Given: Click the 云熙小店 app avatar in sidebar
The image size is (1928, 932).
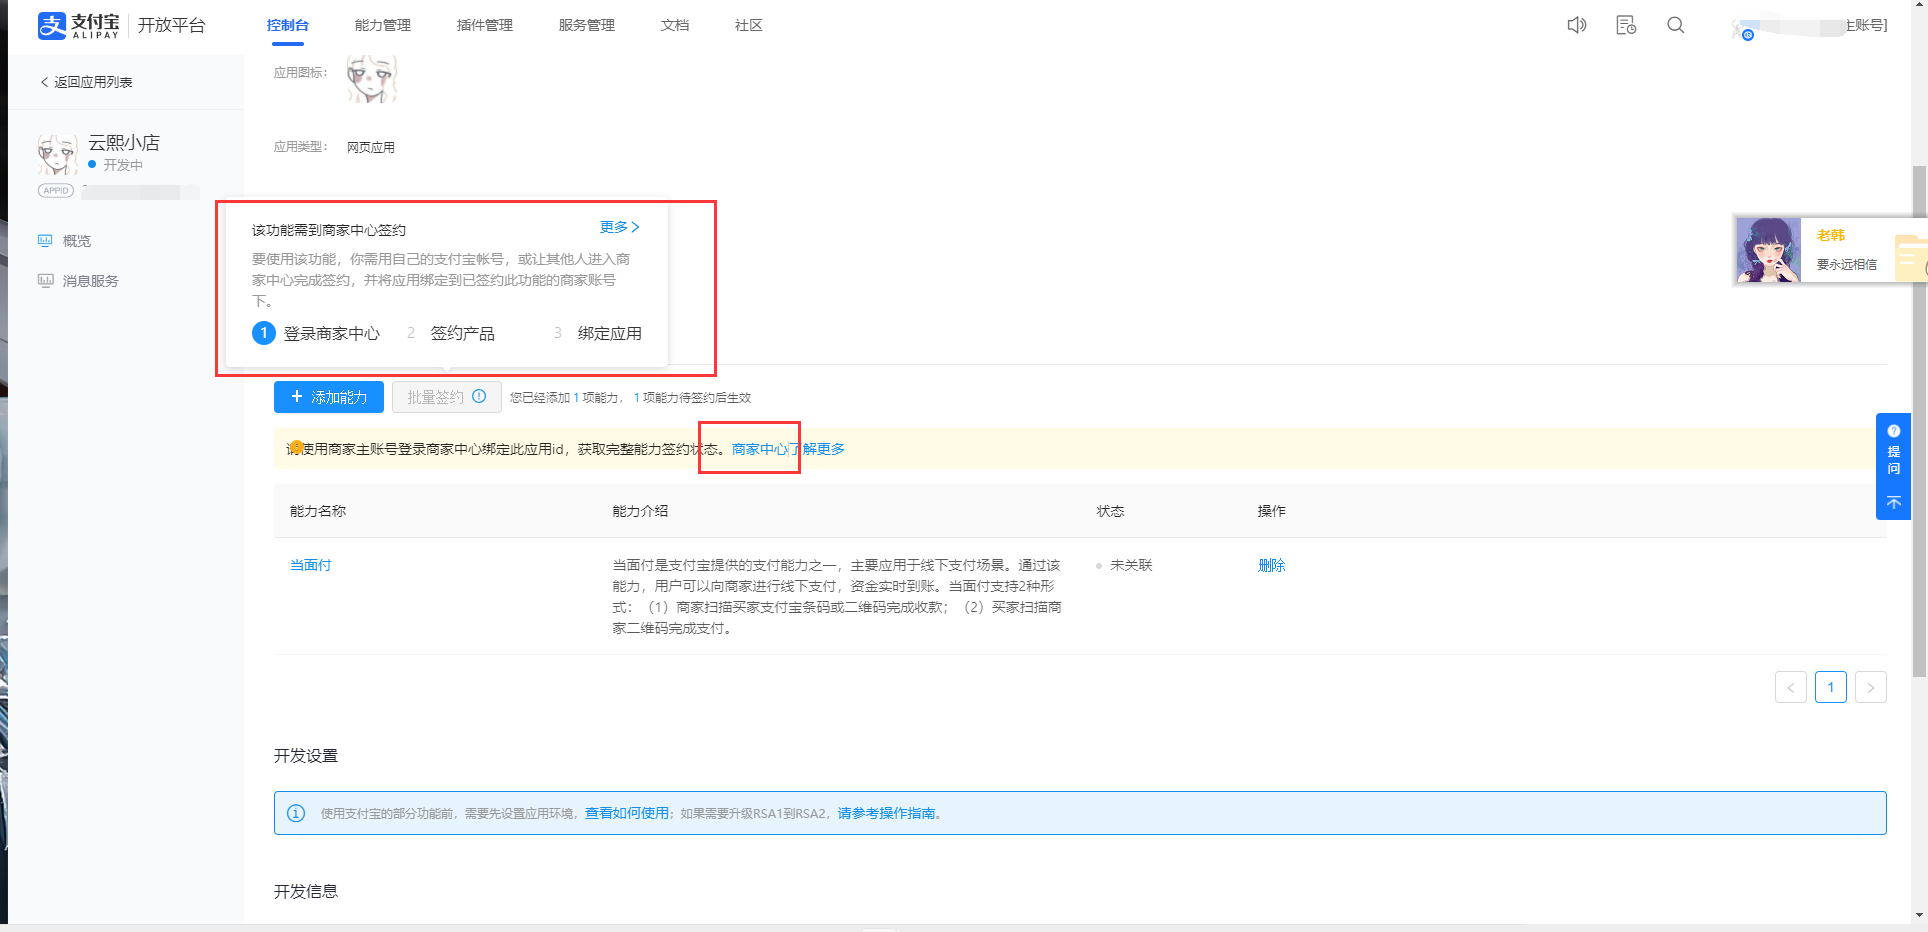Looking at the screenshot, I should [58, 154].
